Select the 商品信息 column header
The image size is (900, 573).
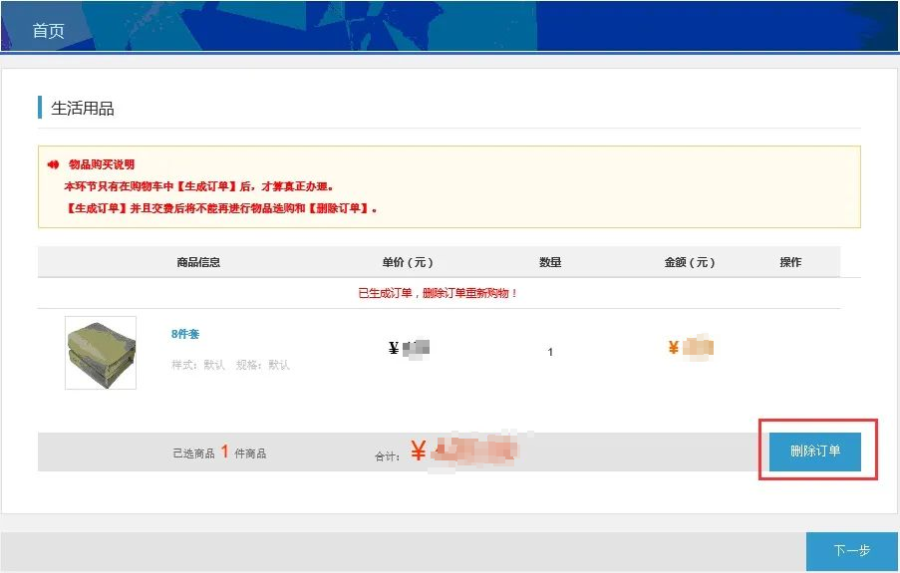198,262
